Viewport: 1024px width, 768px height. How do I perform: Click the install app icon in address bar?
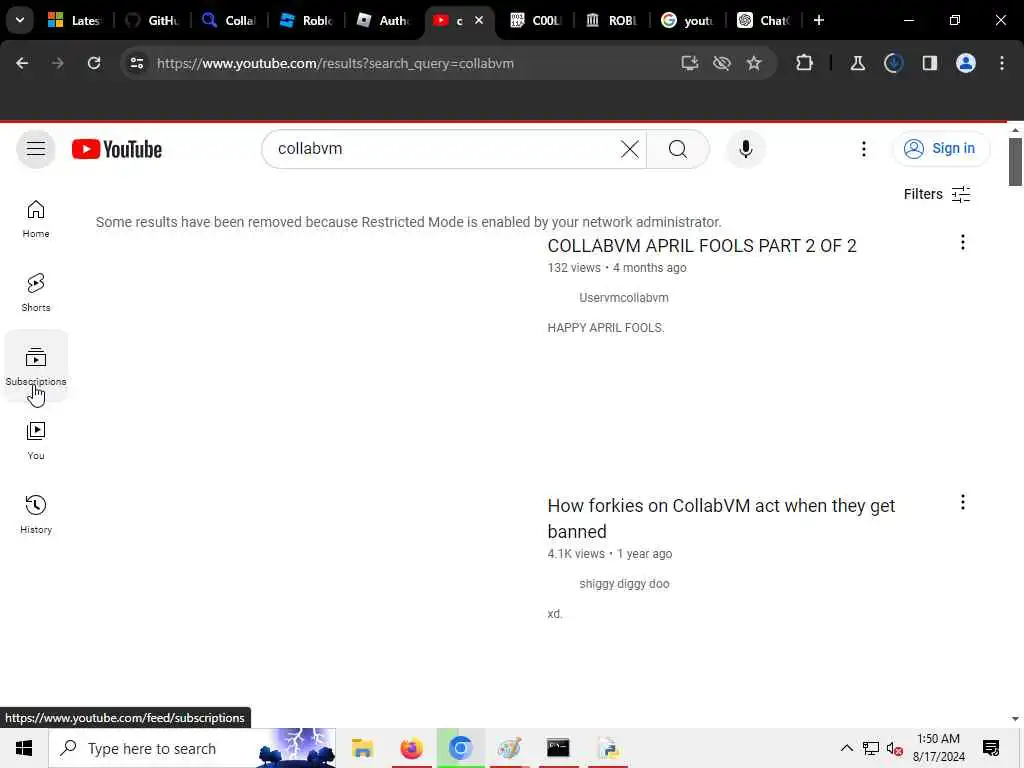[x=690, y=63]
